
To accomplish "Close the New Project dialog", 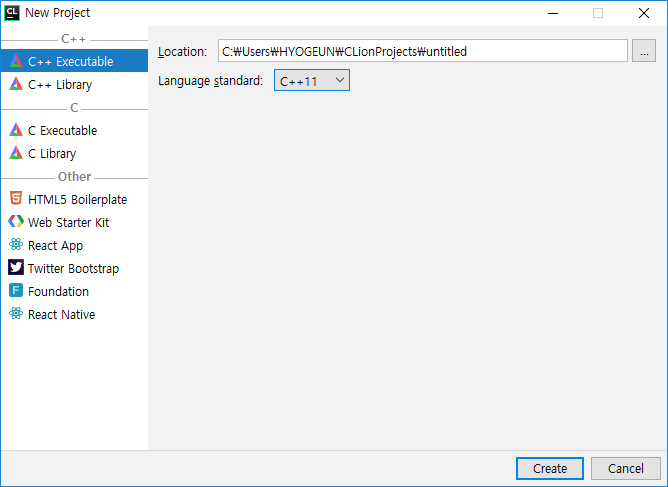I will point(644,13).
